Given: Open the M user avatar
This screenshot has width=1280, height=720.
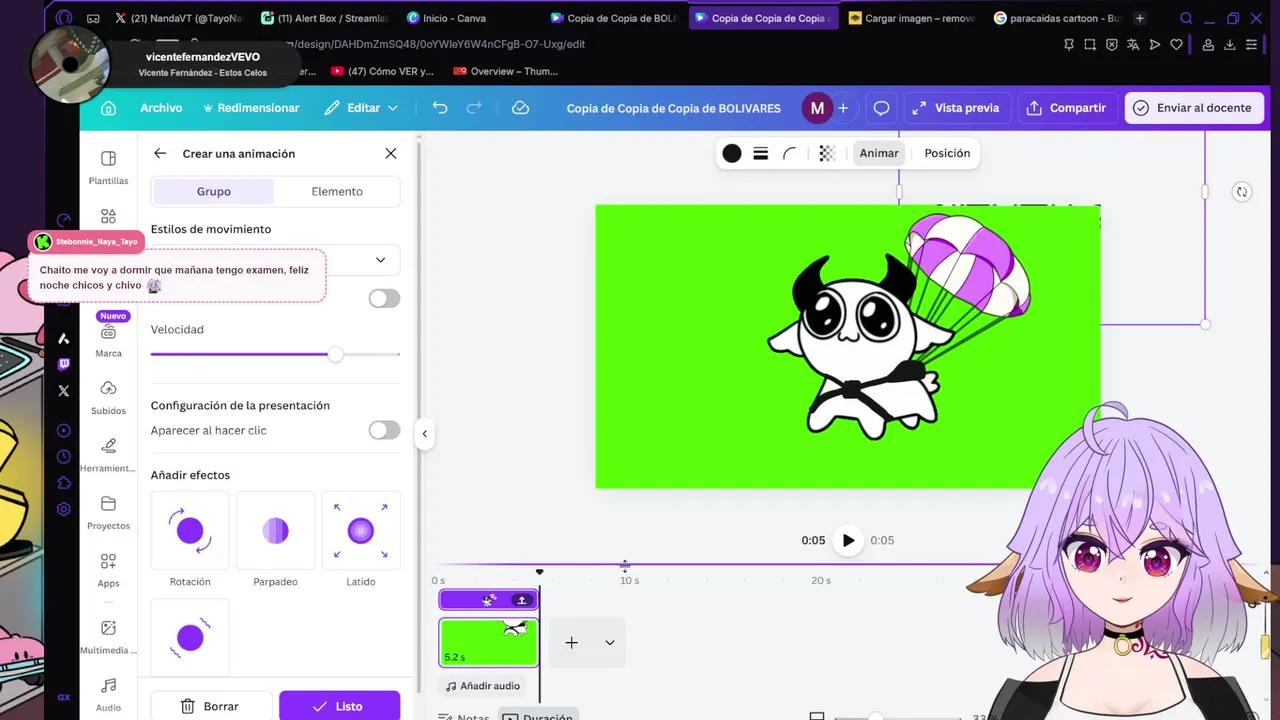Looking at the screenshot, I should tap(817, 108).
